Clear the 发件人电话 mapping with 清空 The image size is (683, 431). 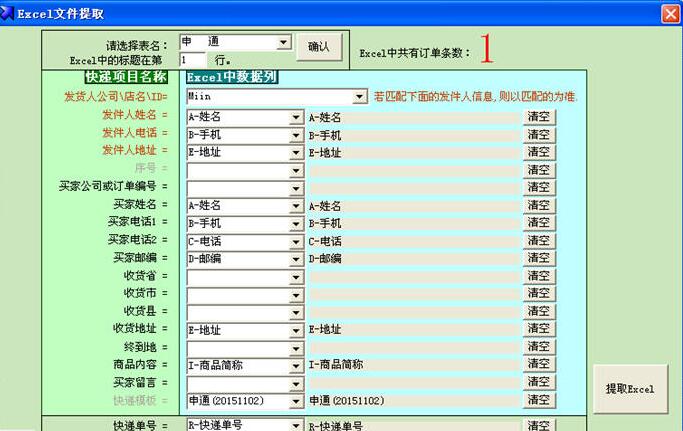pyautogui.click(x=539, y=135)
